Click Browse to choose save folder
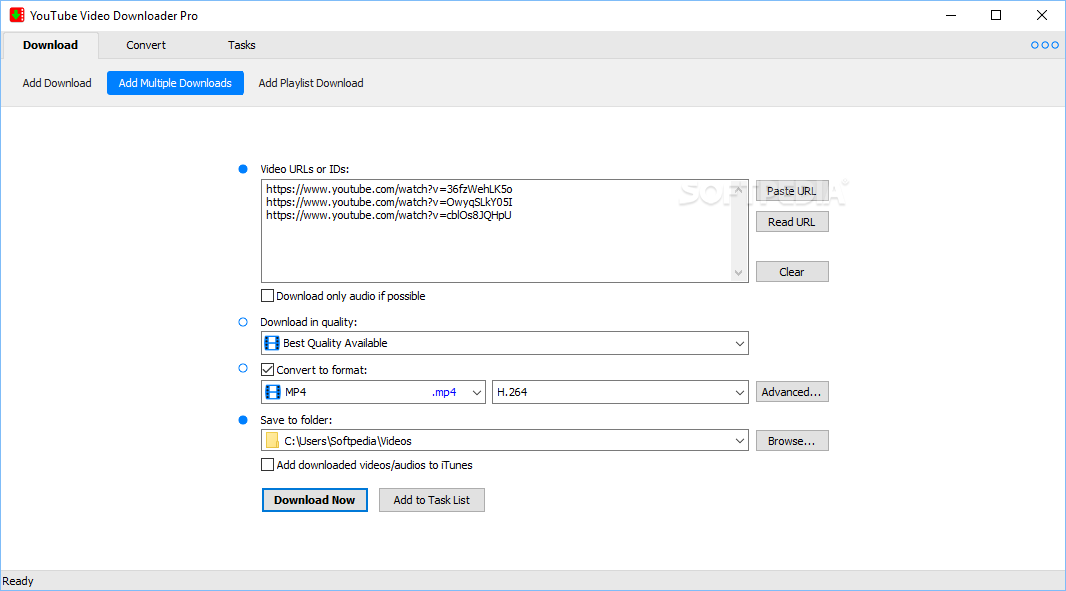 (x=792, y=441)
